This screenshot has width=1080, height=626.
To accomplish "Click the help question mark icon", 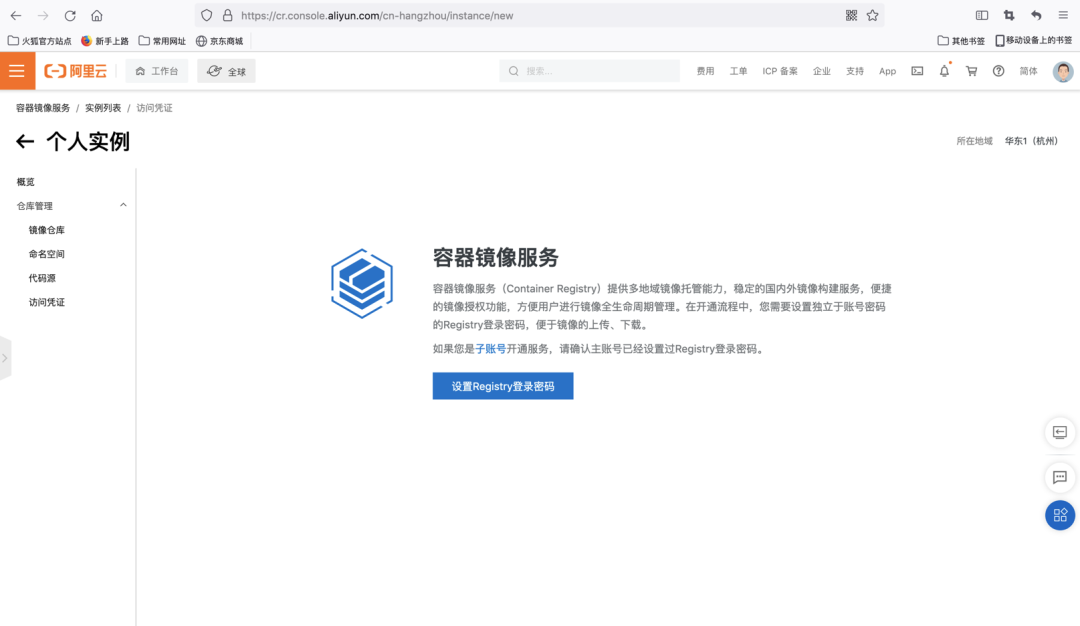I will (998, 71).
